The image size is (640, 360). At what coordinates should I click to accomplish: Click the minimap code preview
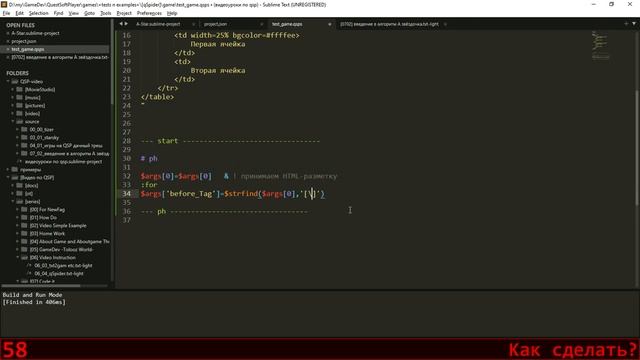600,45
